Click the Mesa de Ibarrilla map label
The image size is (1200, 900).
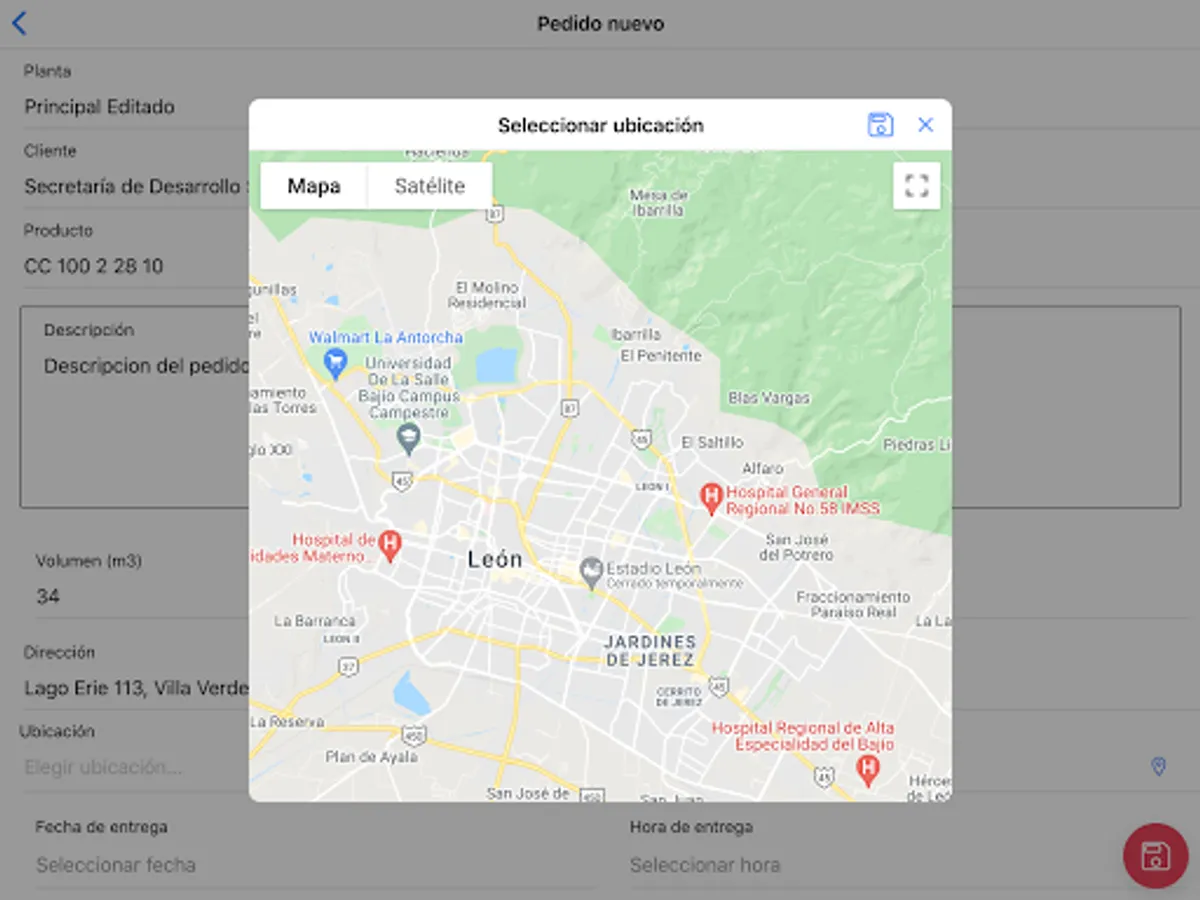coord(657,203)
